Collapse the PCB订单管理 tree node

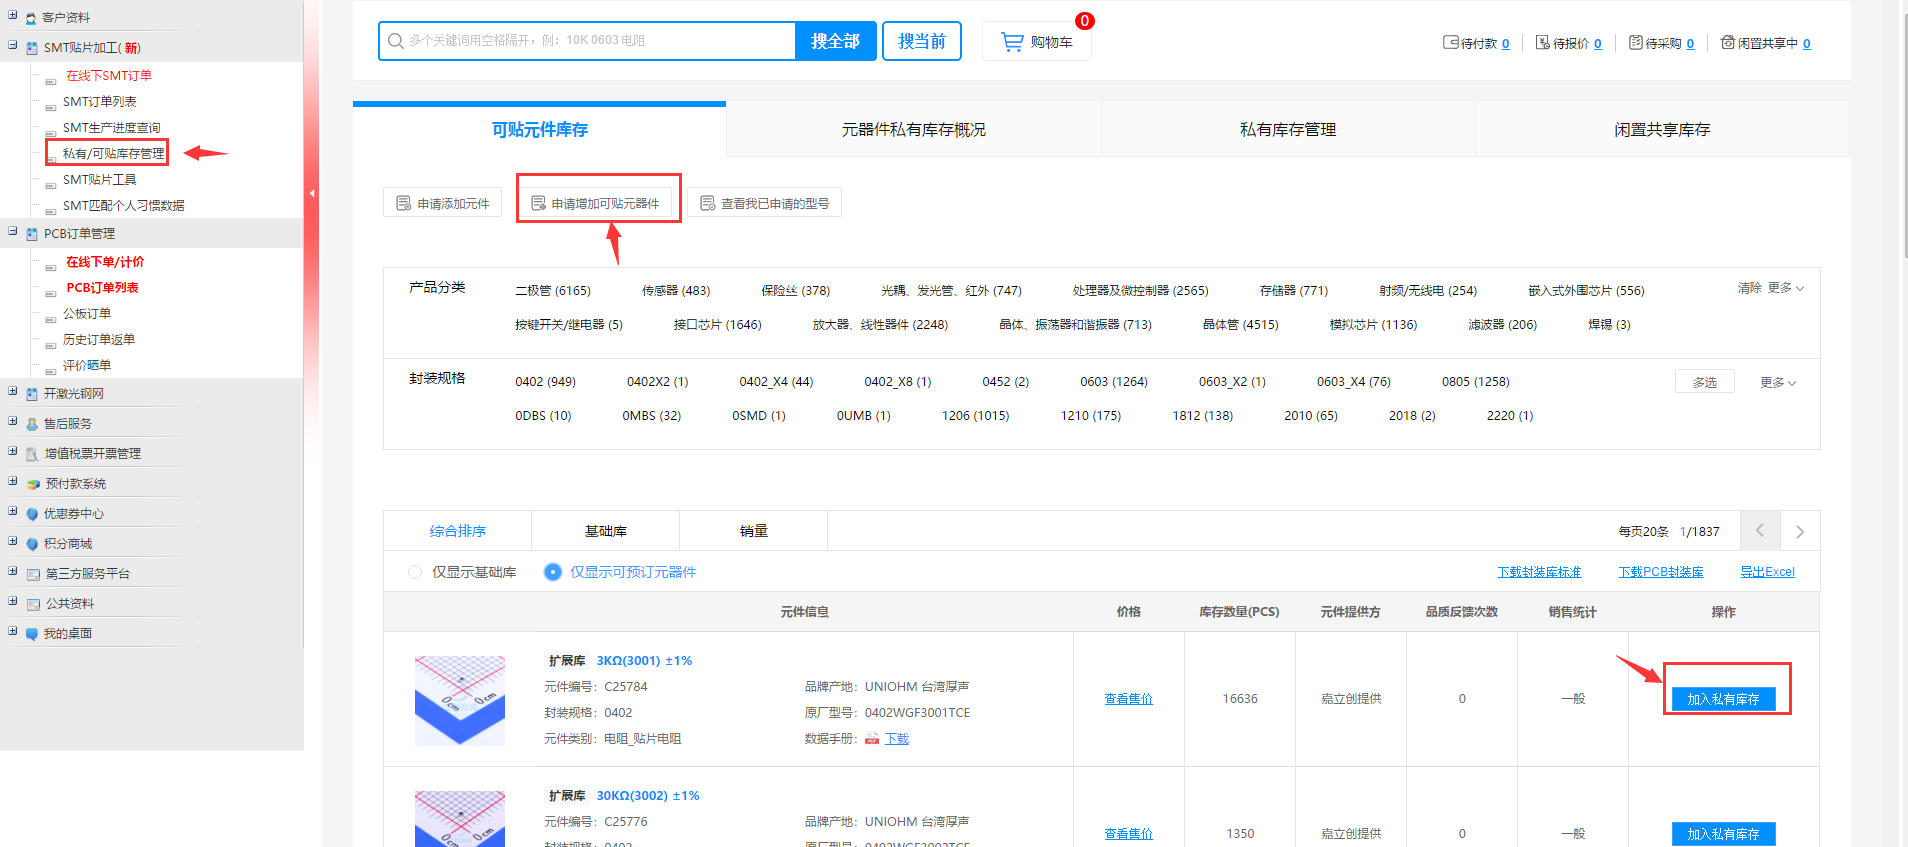[x=13, y=231]
